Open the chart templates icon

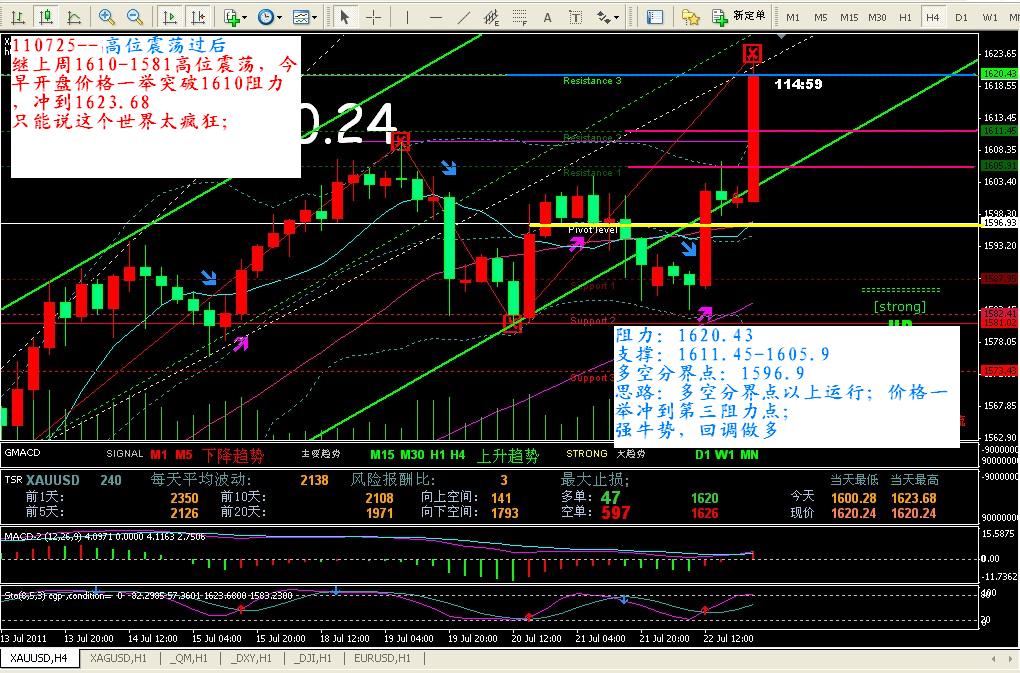tap(300, 17)
